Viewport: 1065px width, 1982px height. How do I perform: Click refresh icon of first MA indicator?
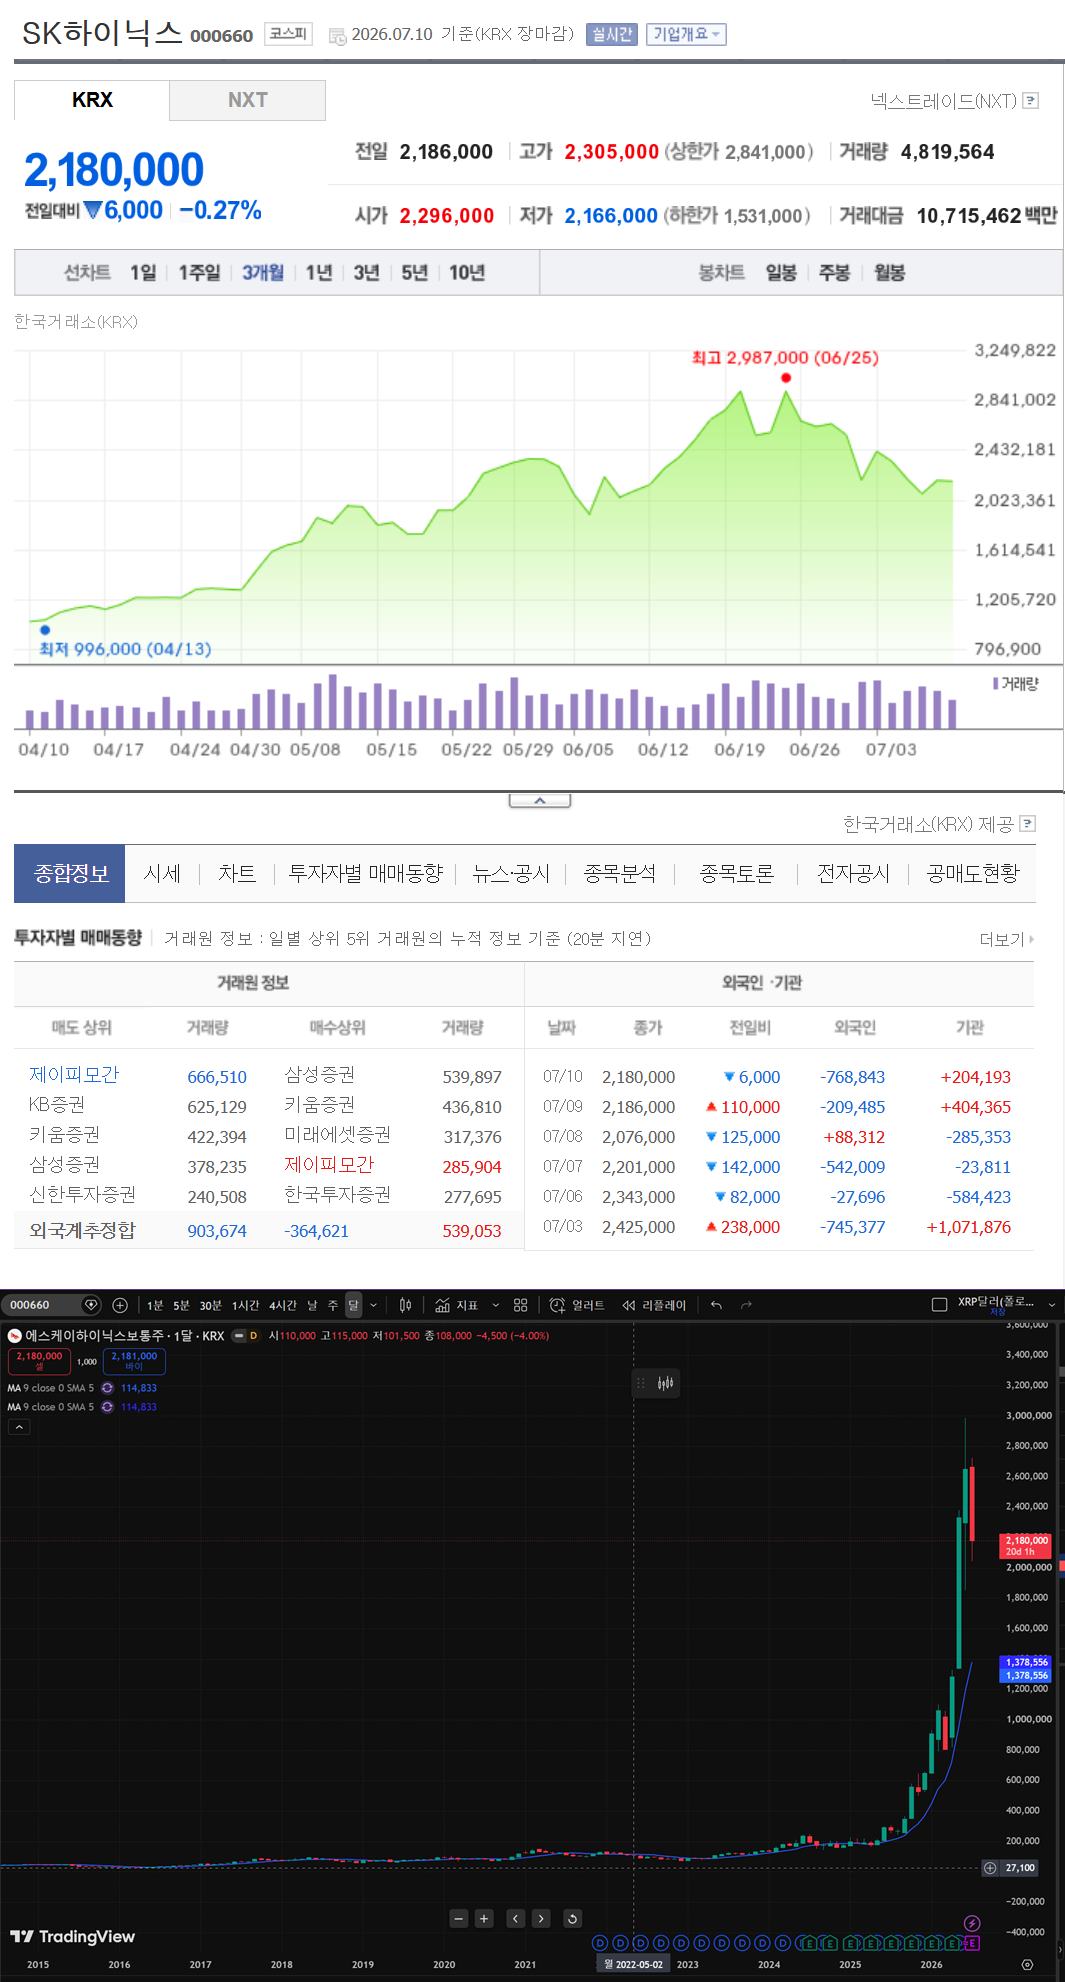tap(107, 1388)
